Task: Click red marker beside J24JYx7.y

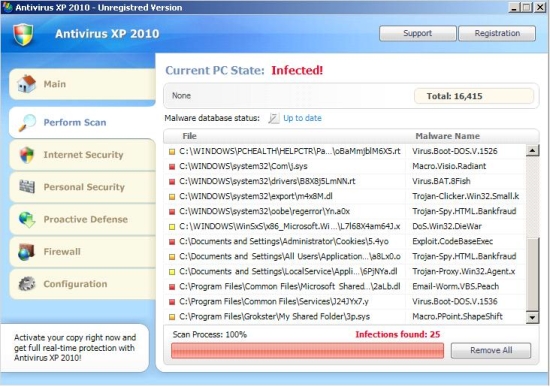Action: [172, 302]
